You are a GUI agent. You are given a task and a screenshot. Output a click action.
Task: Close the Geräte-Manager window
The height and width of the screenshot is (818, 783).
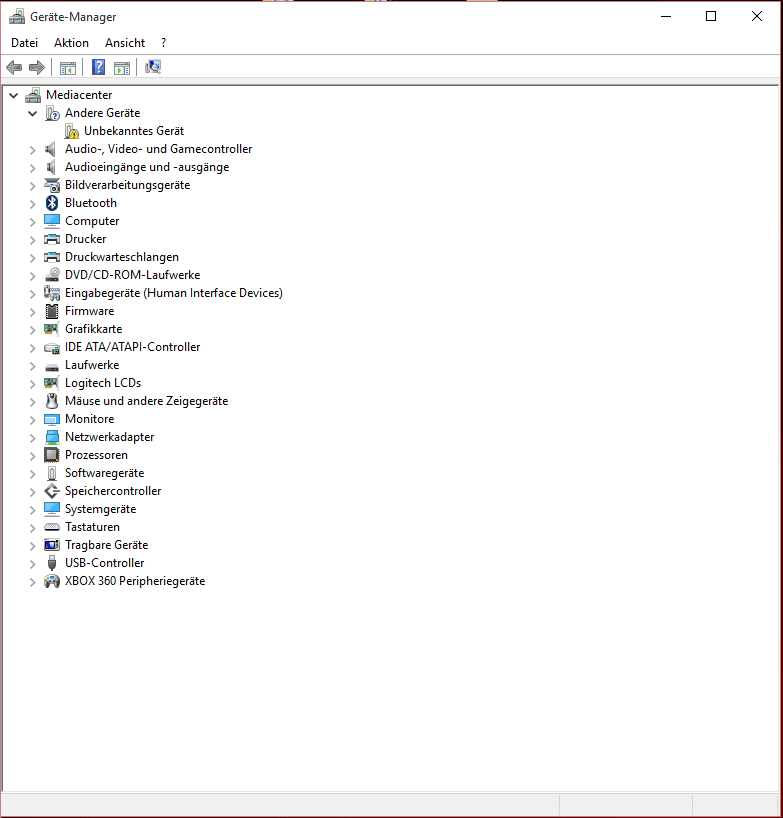pyautogui.click(x=756, y=17)
